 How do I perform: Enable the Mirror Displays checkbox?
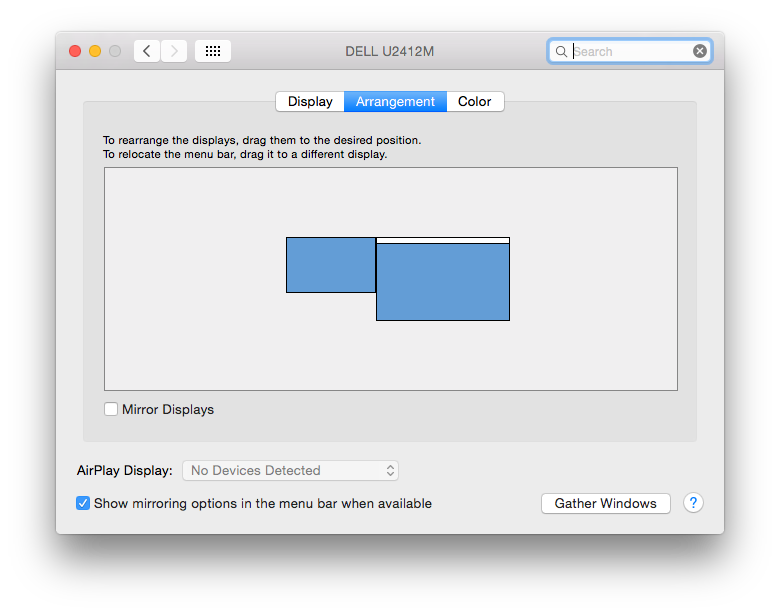tap(111, 409)
